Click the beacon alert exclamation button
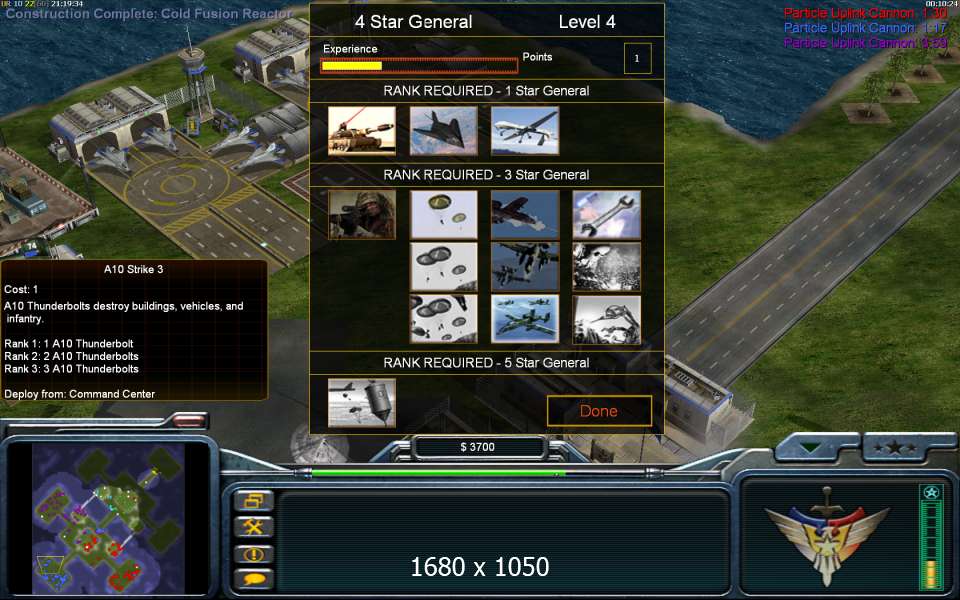Screen dimensions: 960x600 (x=253, y=555)
